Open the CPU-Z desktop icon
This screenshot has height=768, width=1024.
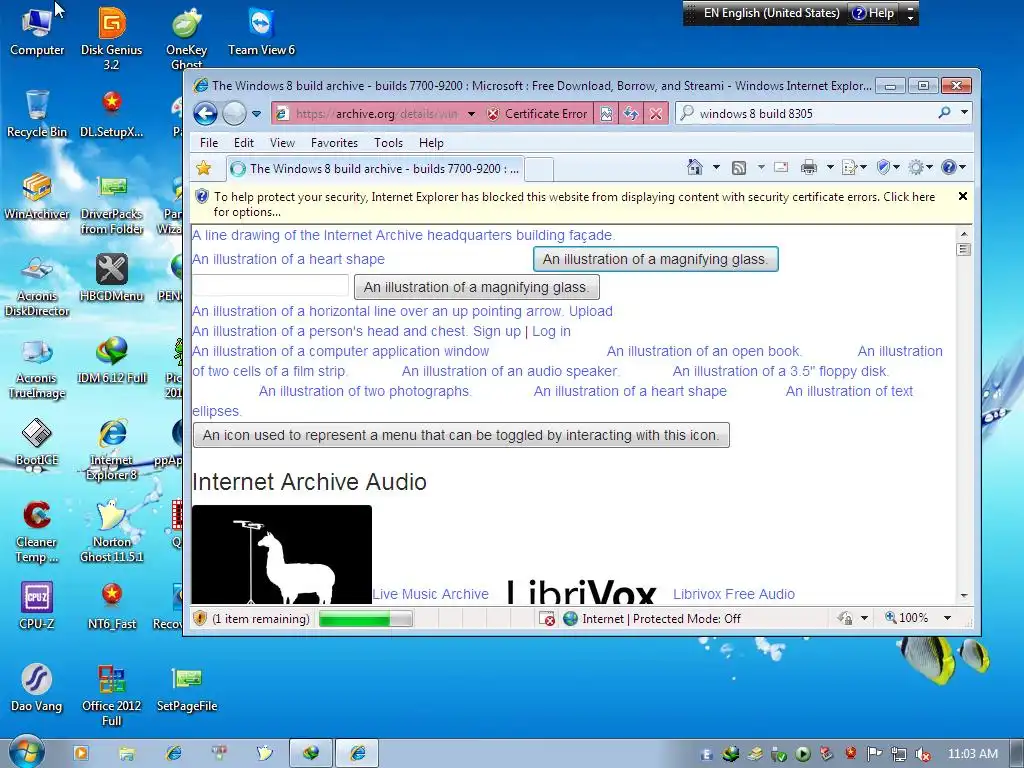click(37, 605)
